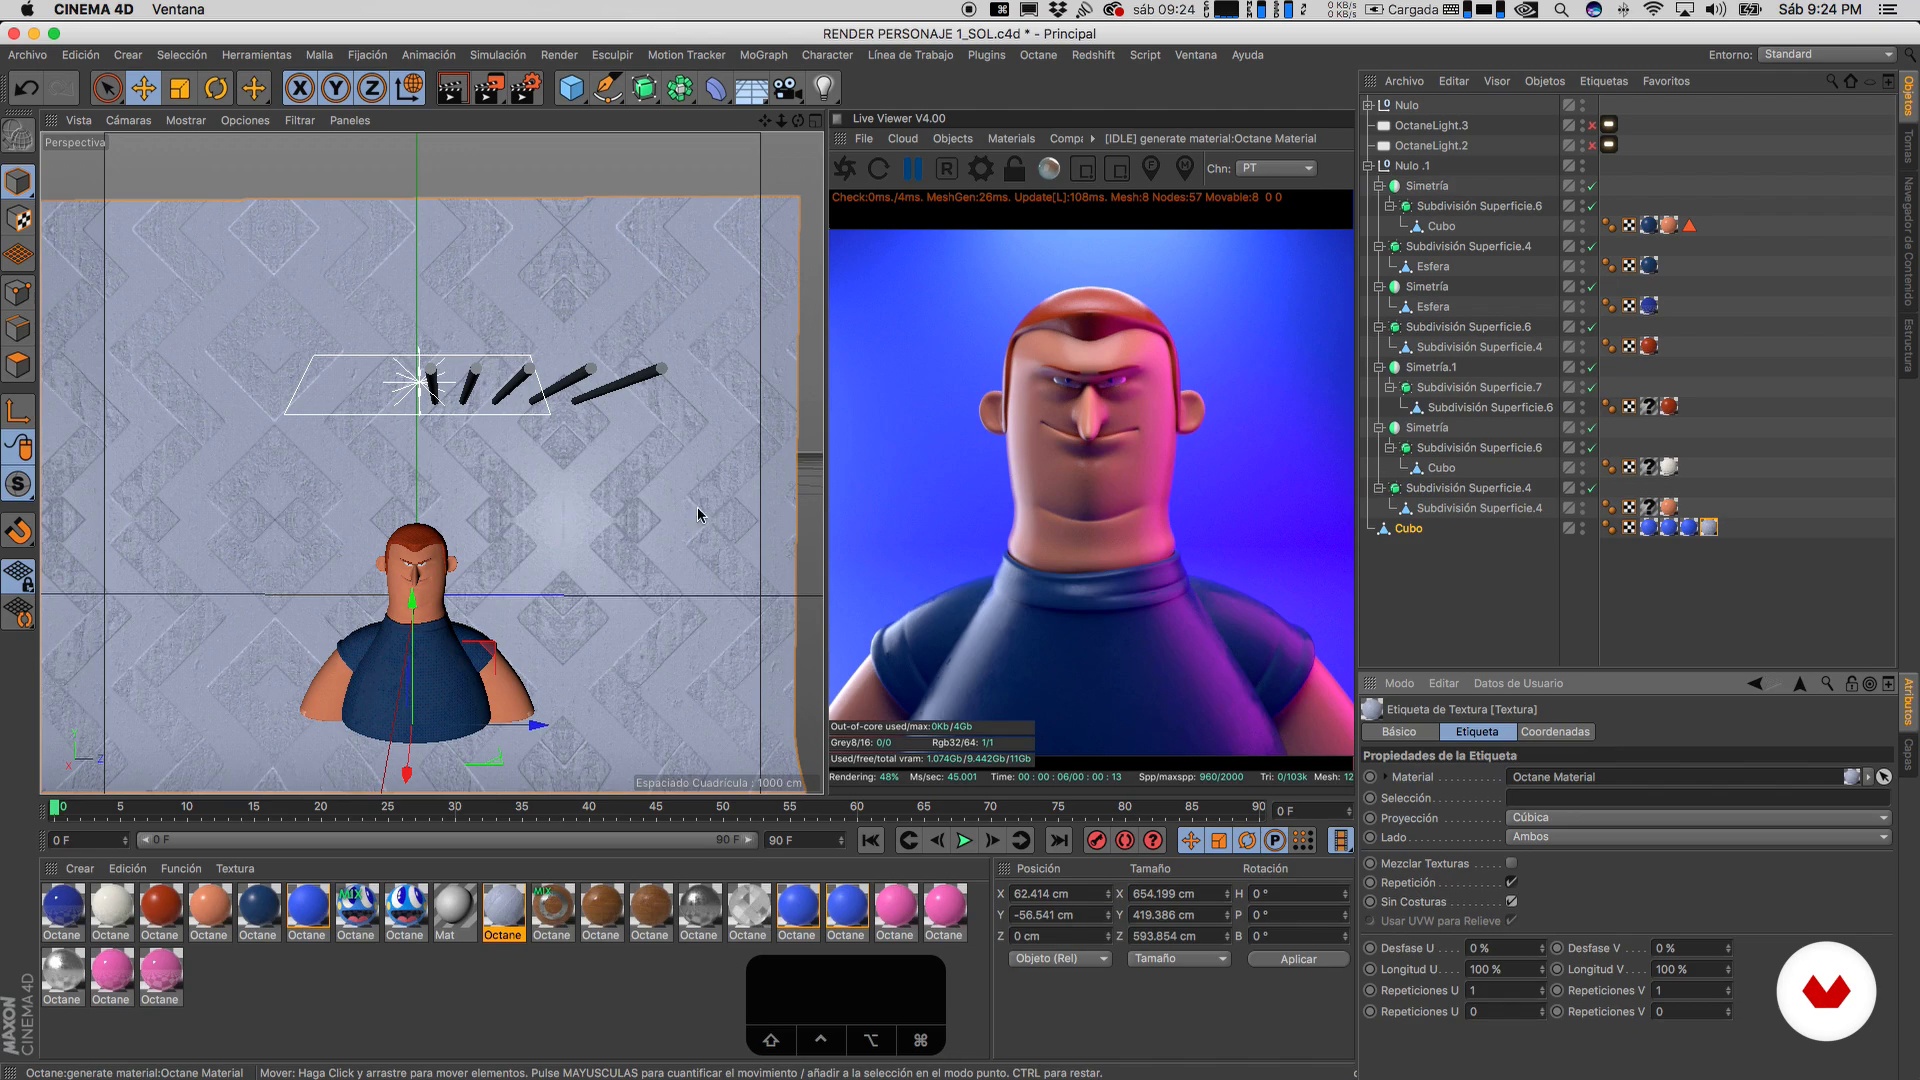Open the Cámaras viewport menu
The height and width of the screenshot is (1080, 1920).
pyautogui.click(x=128, y=120)
